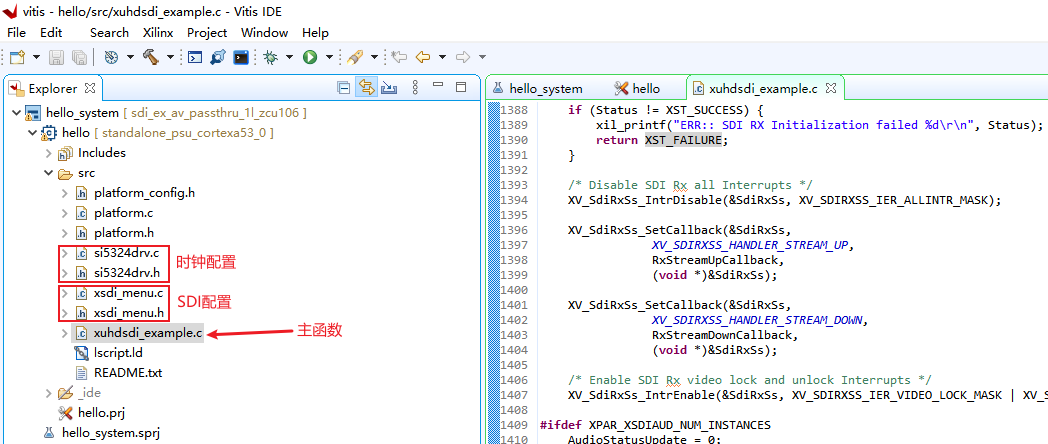Expand the xsdi_menu.c node
Screen dimensions: 1048x444
coord(64,293)
